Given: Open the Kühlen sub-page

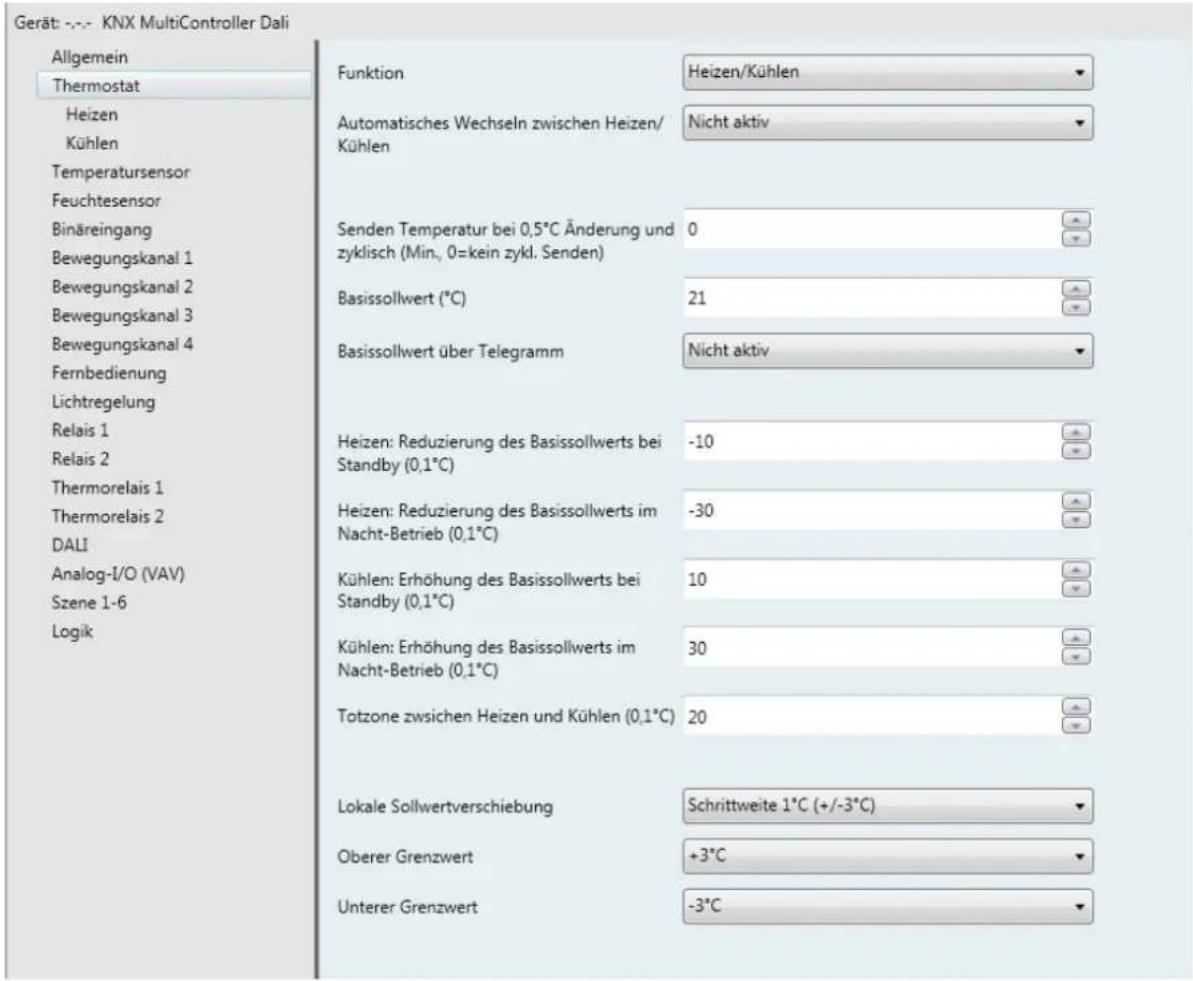Looking at the screenshot, I should click(91, 143).
